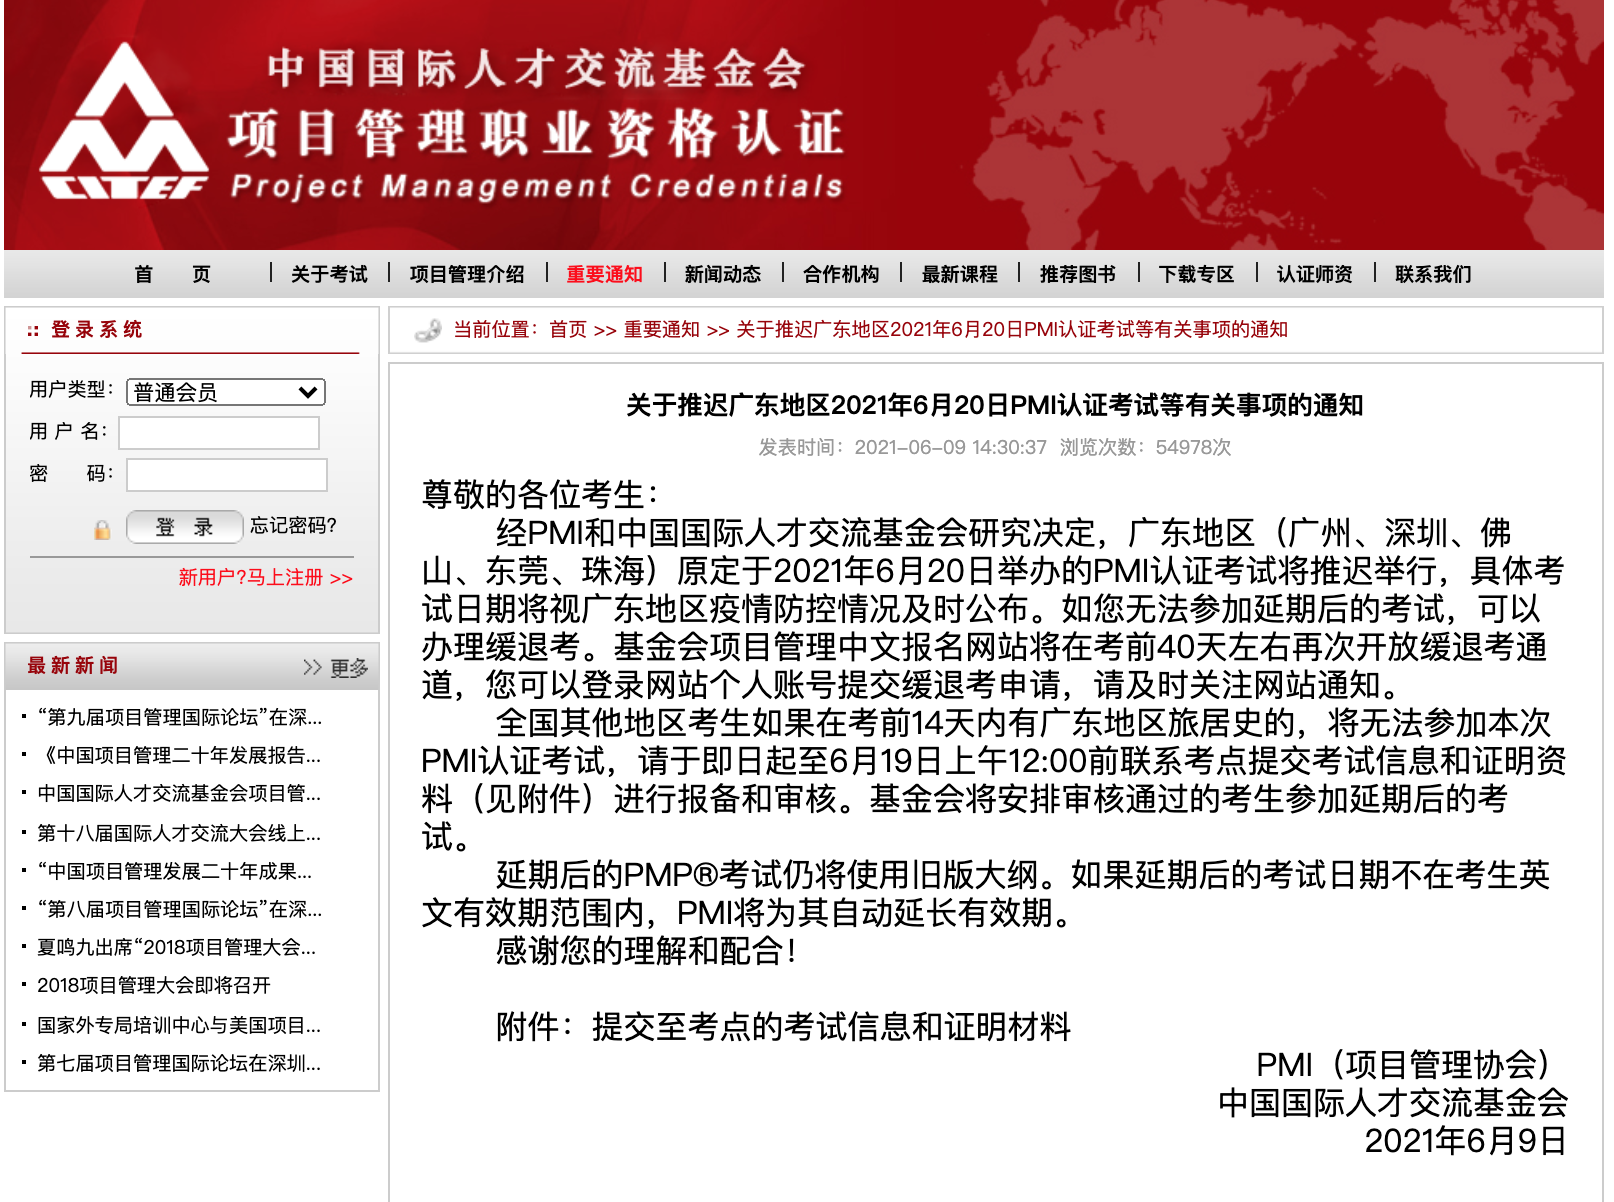
Task: Open the 合作机构 menu item
Action: click(x=841, y=274)
